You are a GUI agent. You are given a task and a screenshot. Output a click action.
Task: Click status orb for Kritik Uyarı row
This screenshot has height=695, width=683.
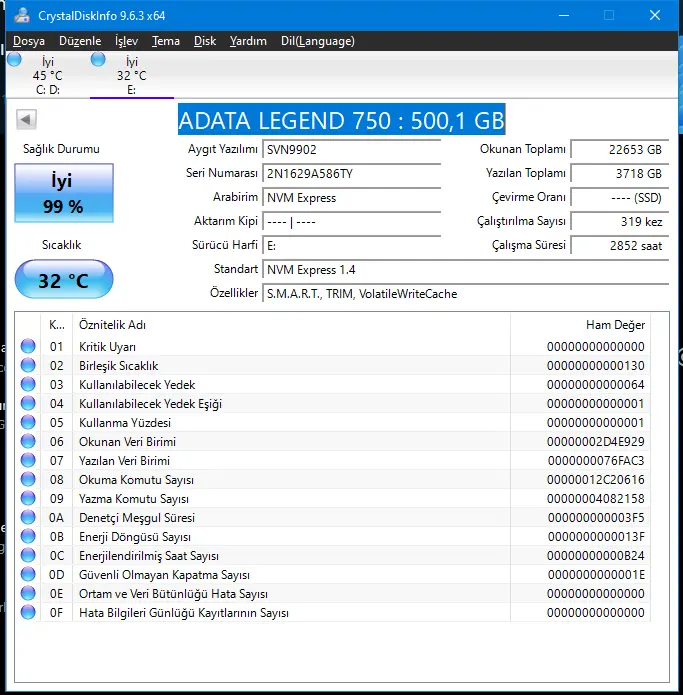28,346
